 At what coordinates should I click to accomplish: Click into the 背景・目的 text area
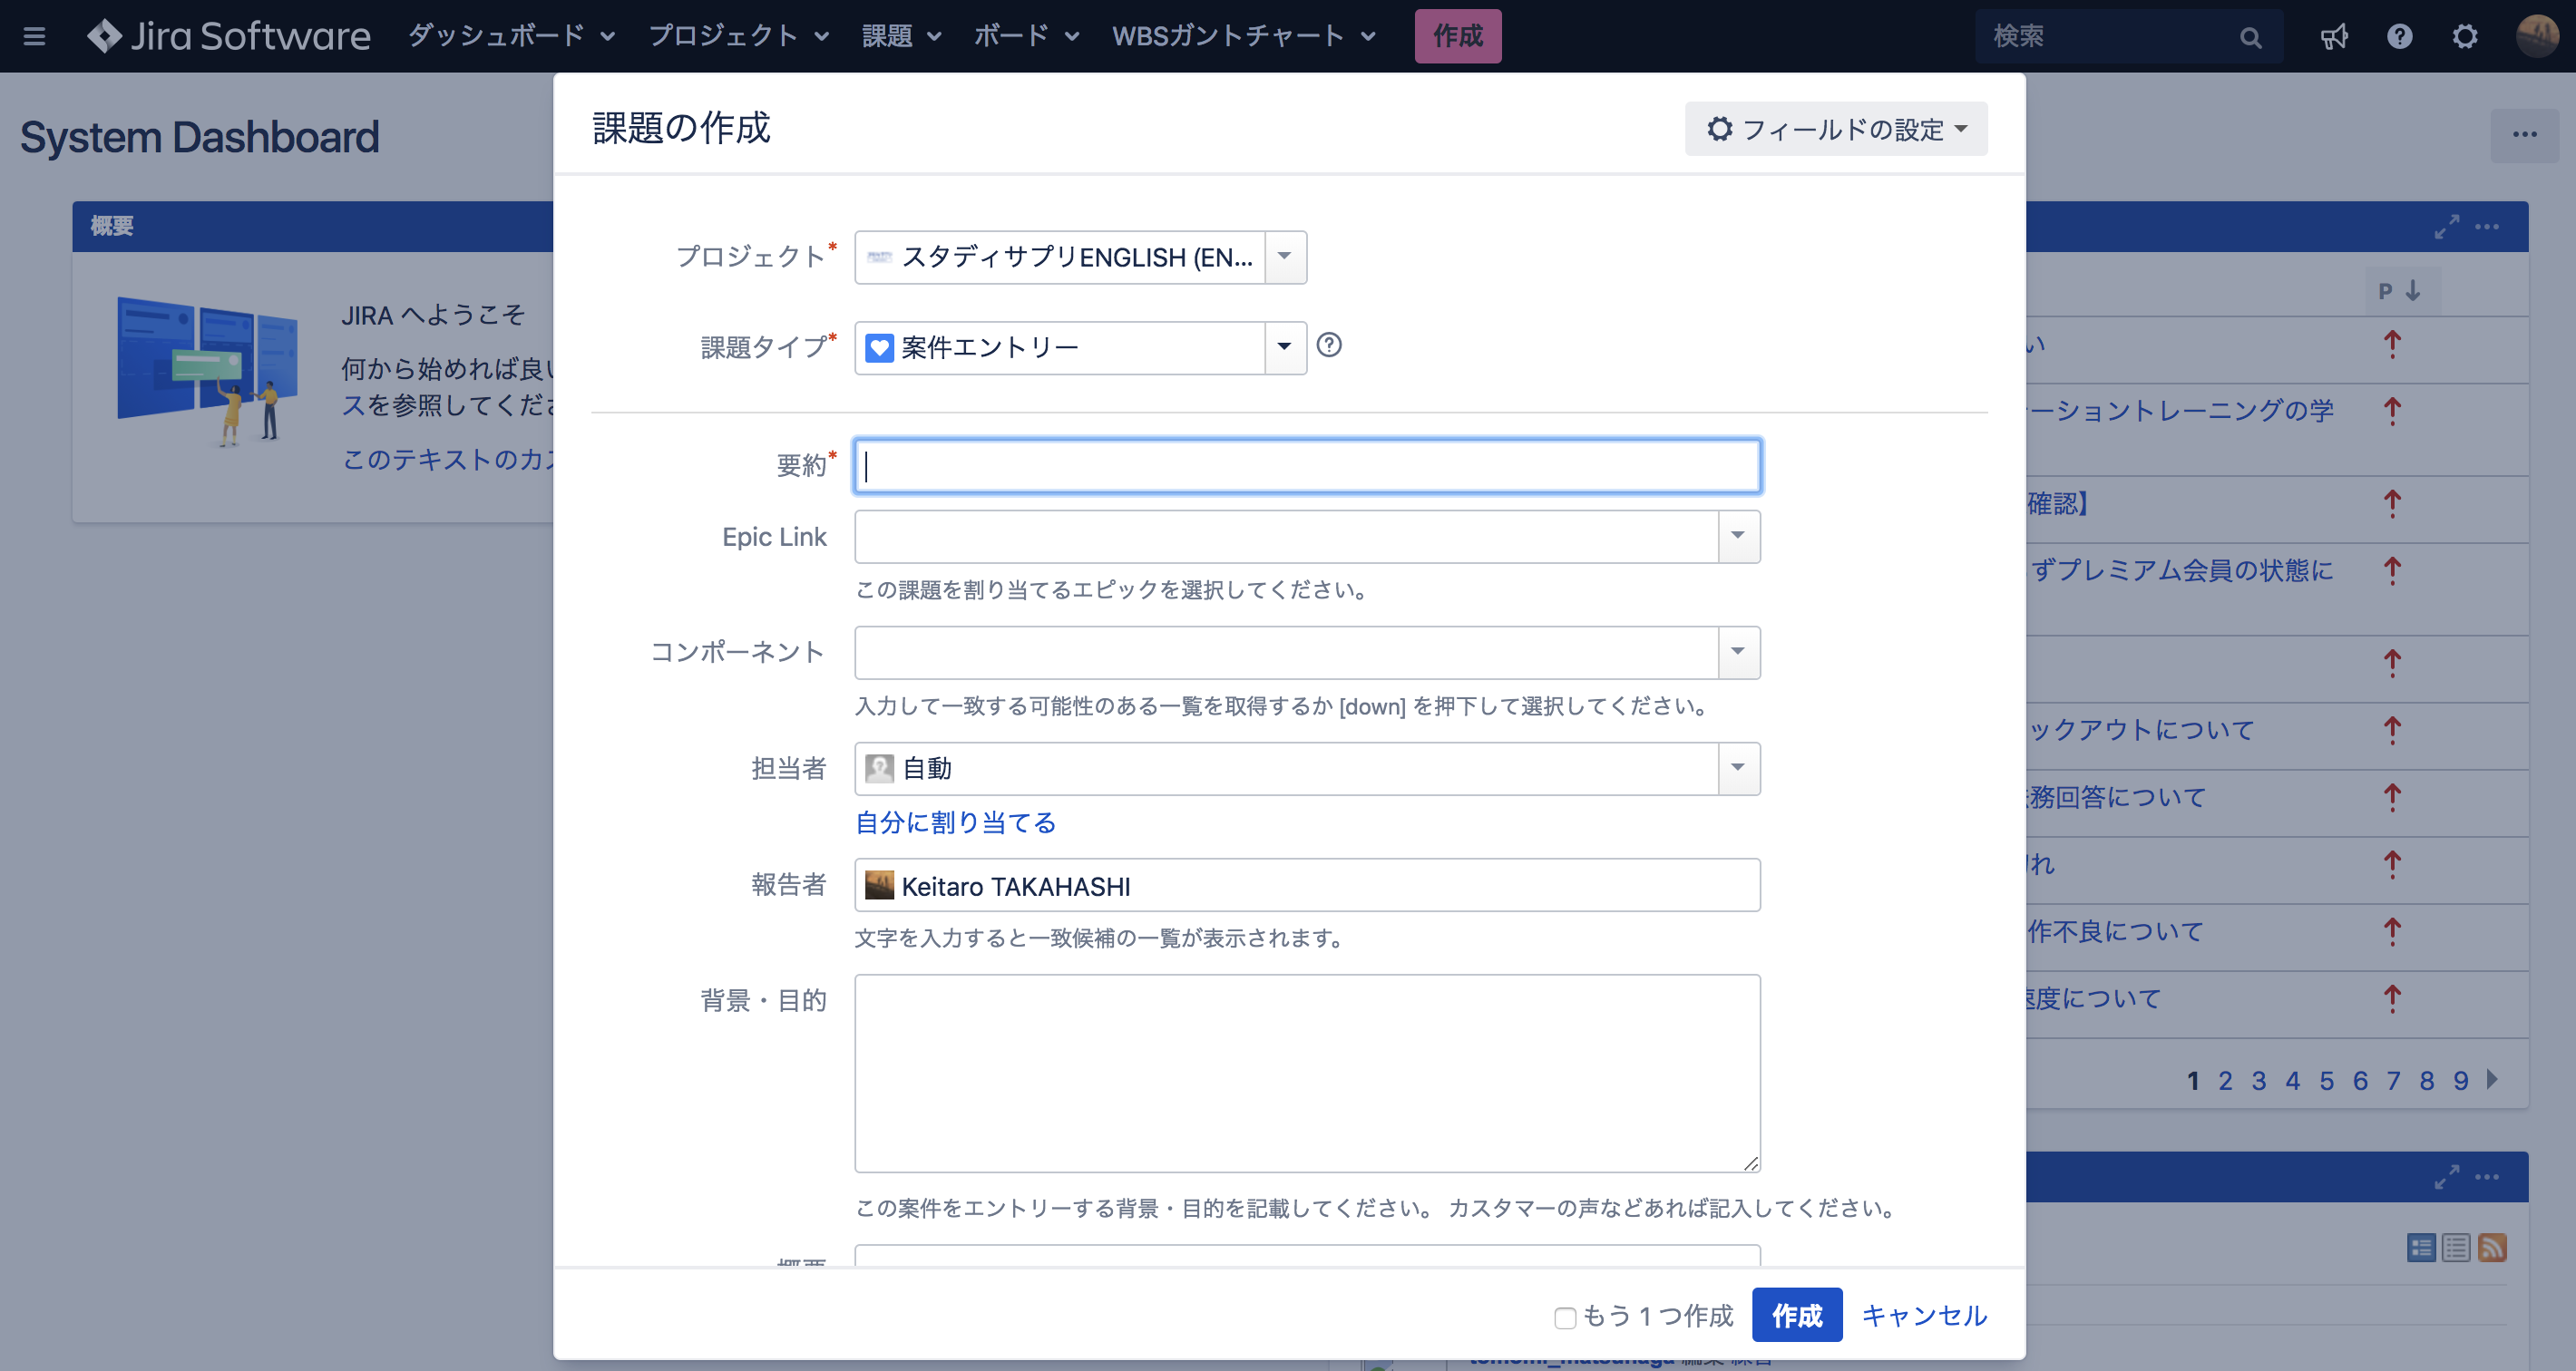pos(1307,1073)
